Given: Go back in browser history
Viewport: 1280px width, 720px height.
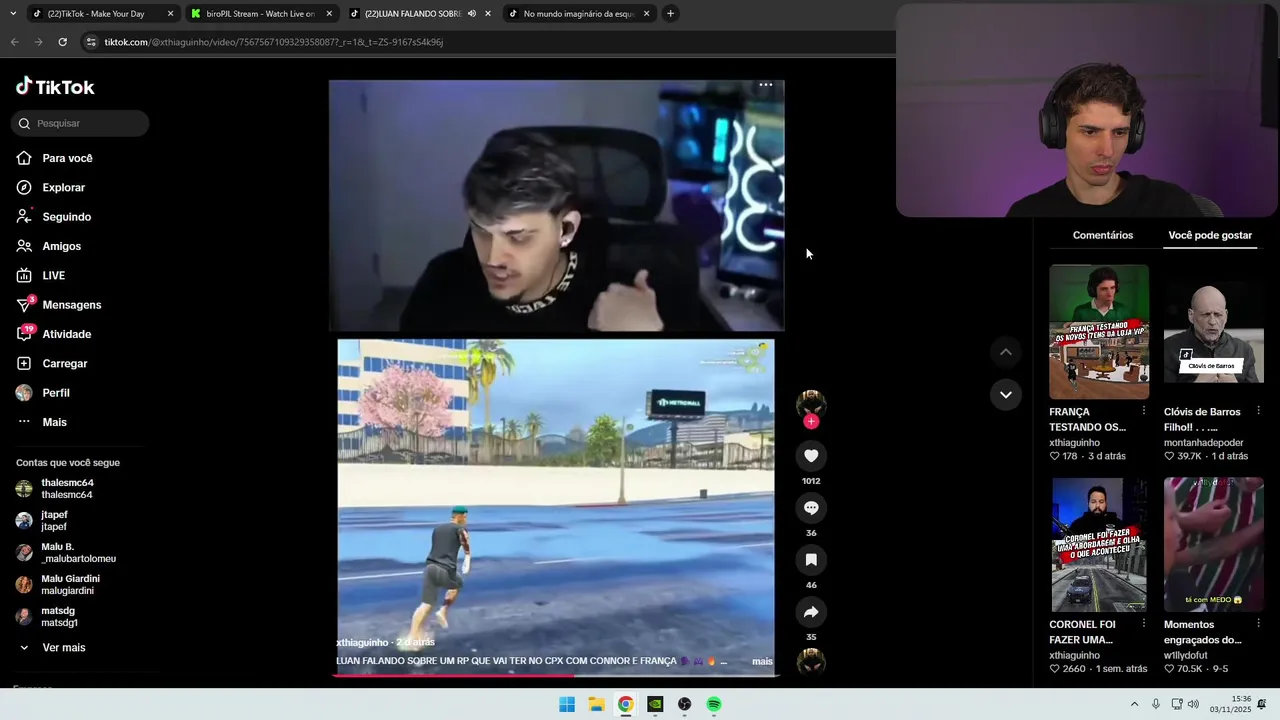Looking at the screenshot, I should pos(14,42).
